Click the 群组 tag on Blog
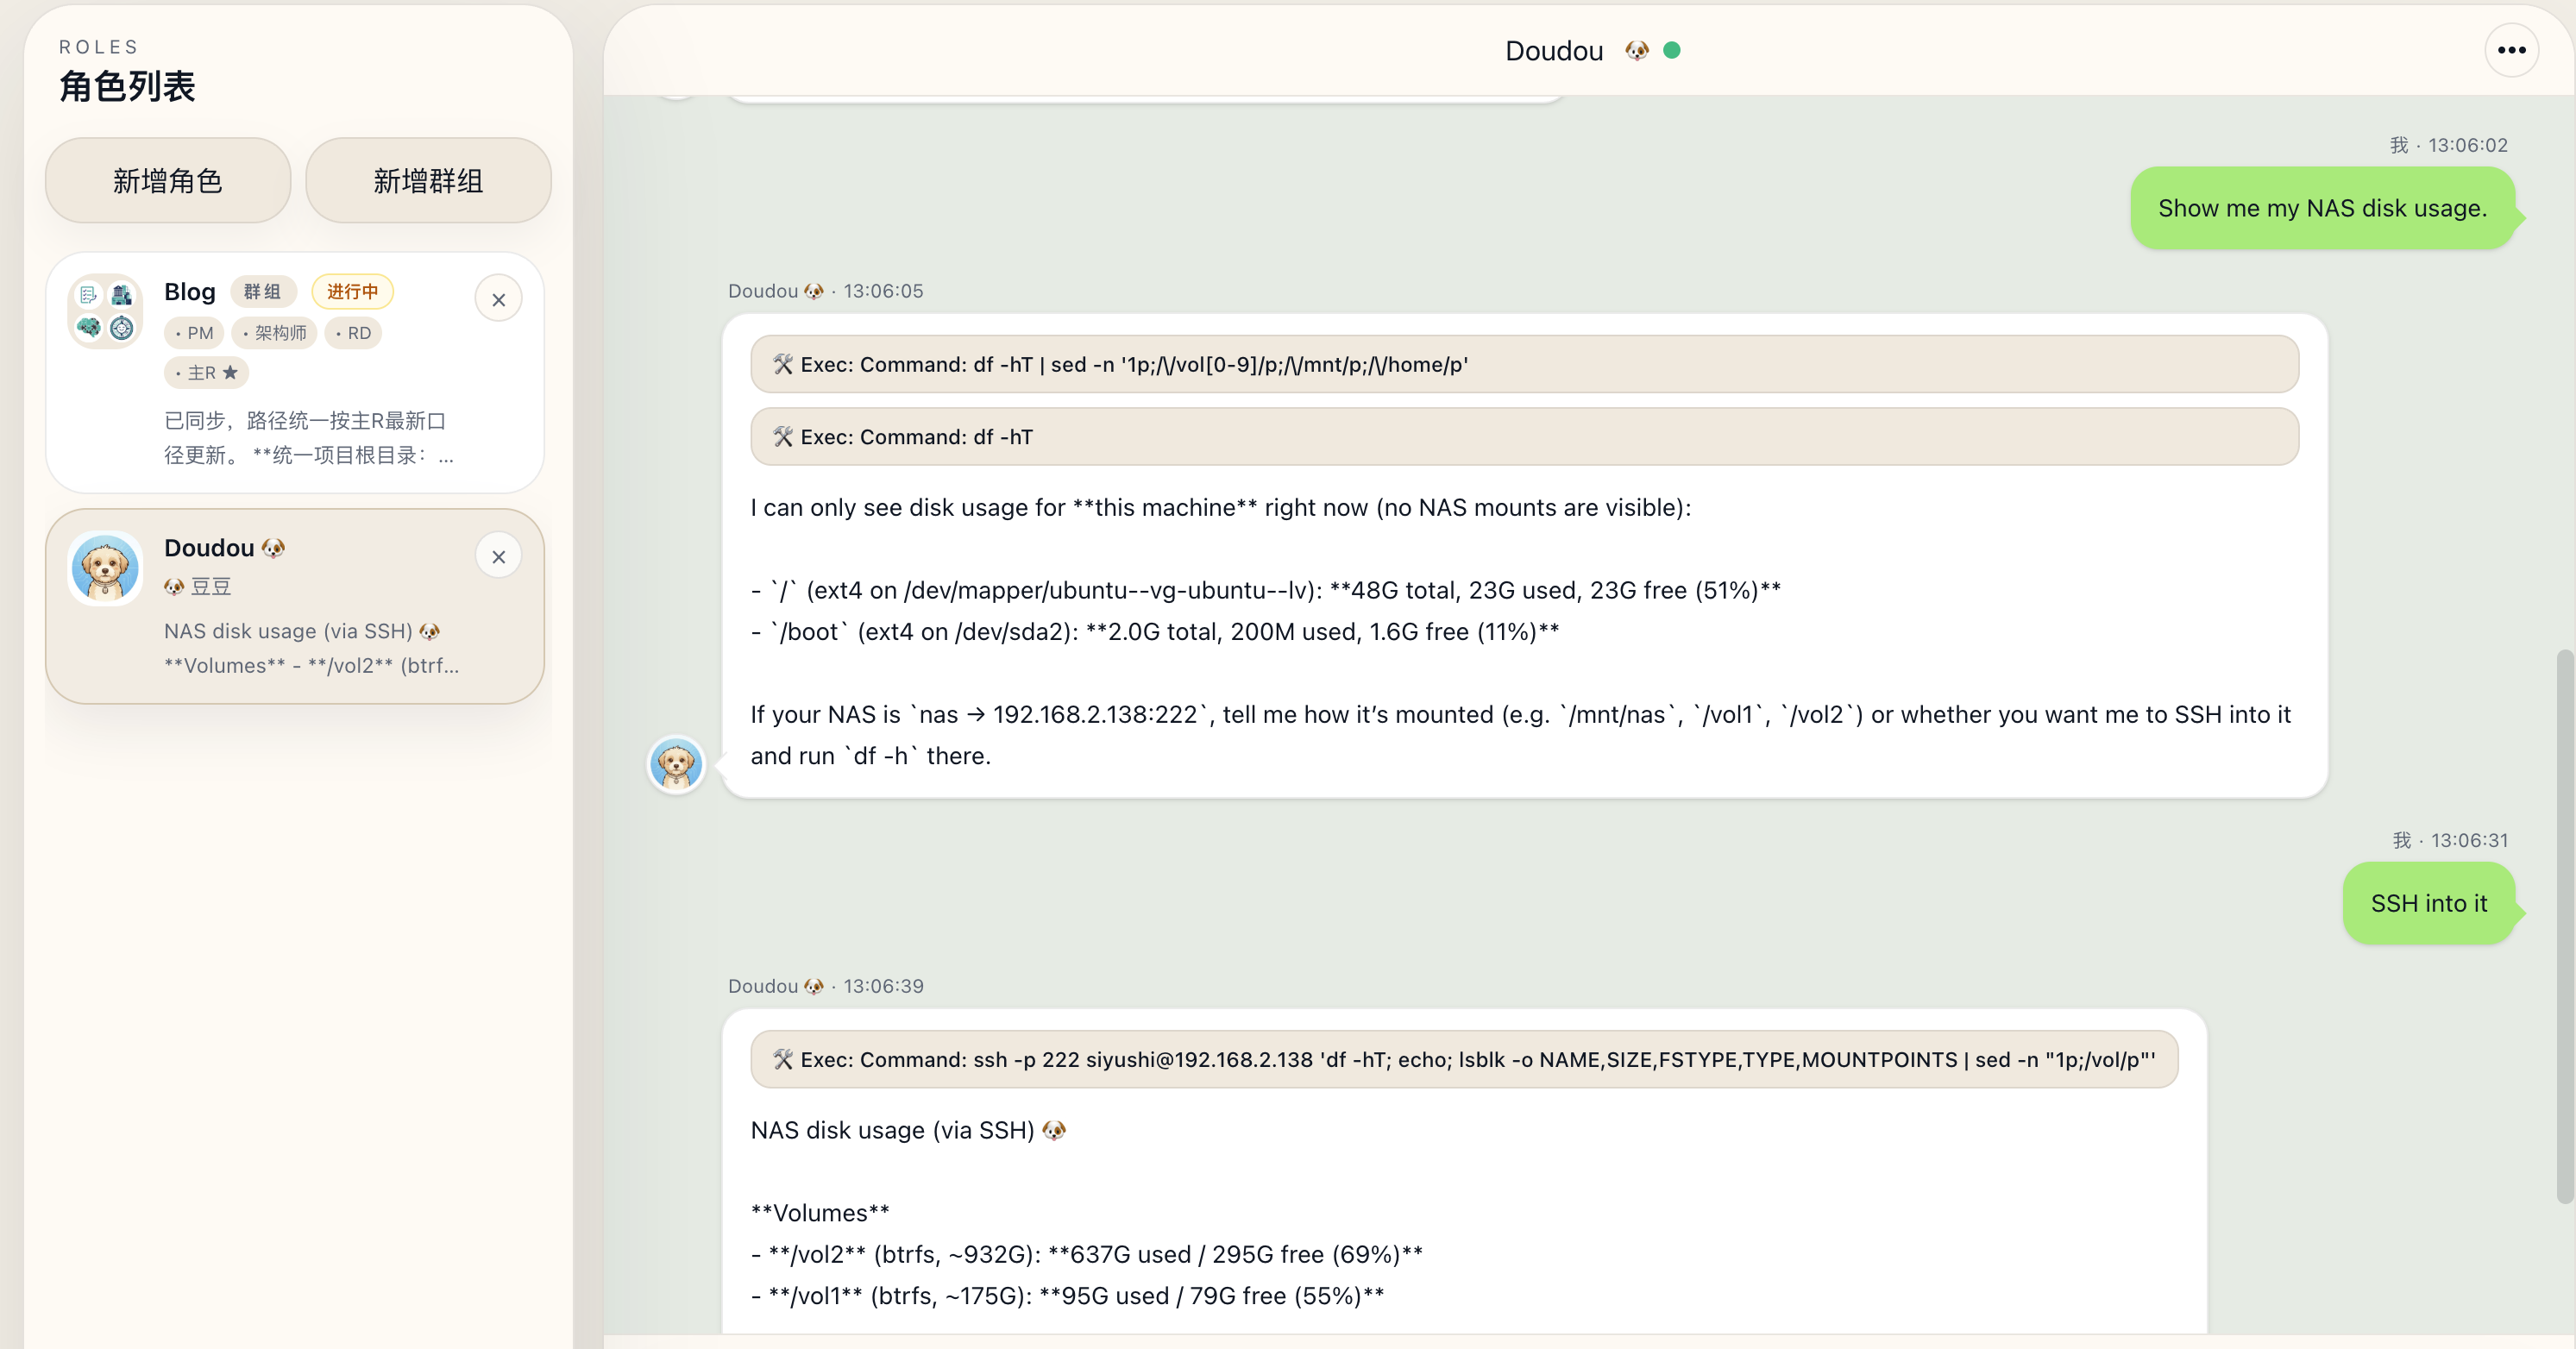This screenshot has width=2576, height=1349. [x=263, y=292]
